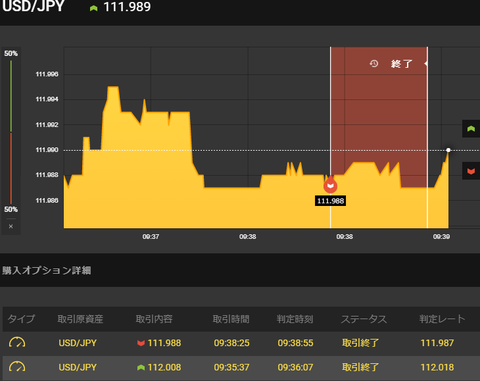Click the 取引内容 column header
The width and height of the screenshot is (480, 381).
coord(154,319)
